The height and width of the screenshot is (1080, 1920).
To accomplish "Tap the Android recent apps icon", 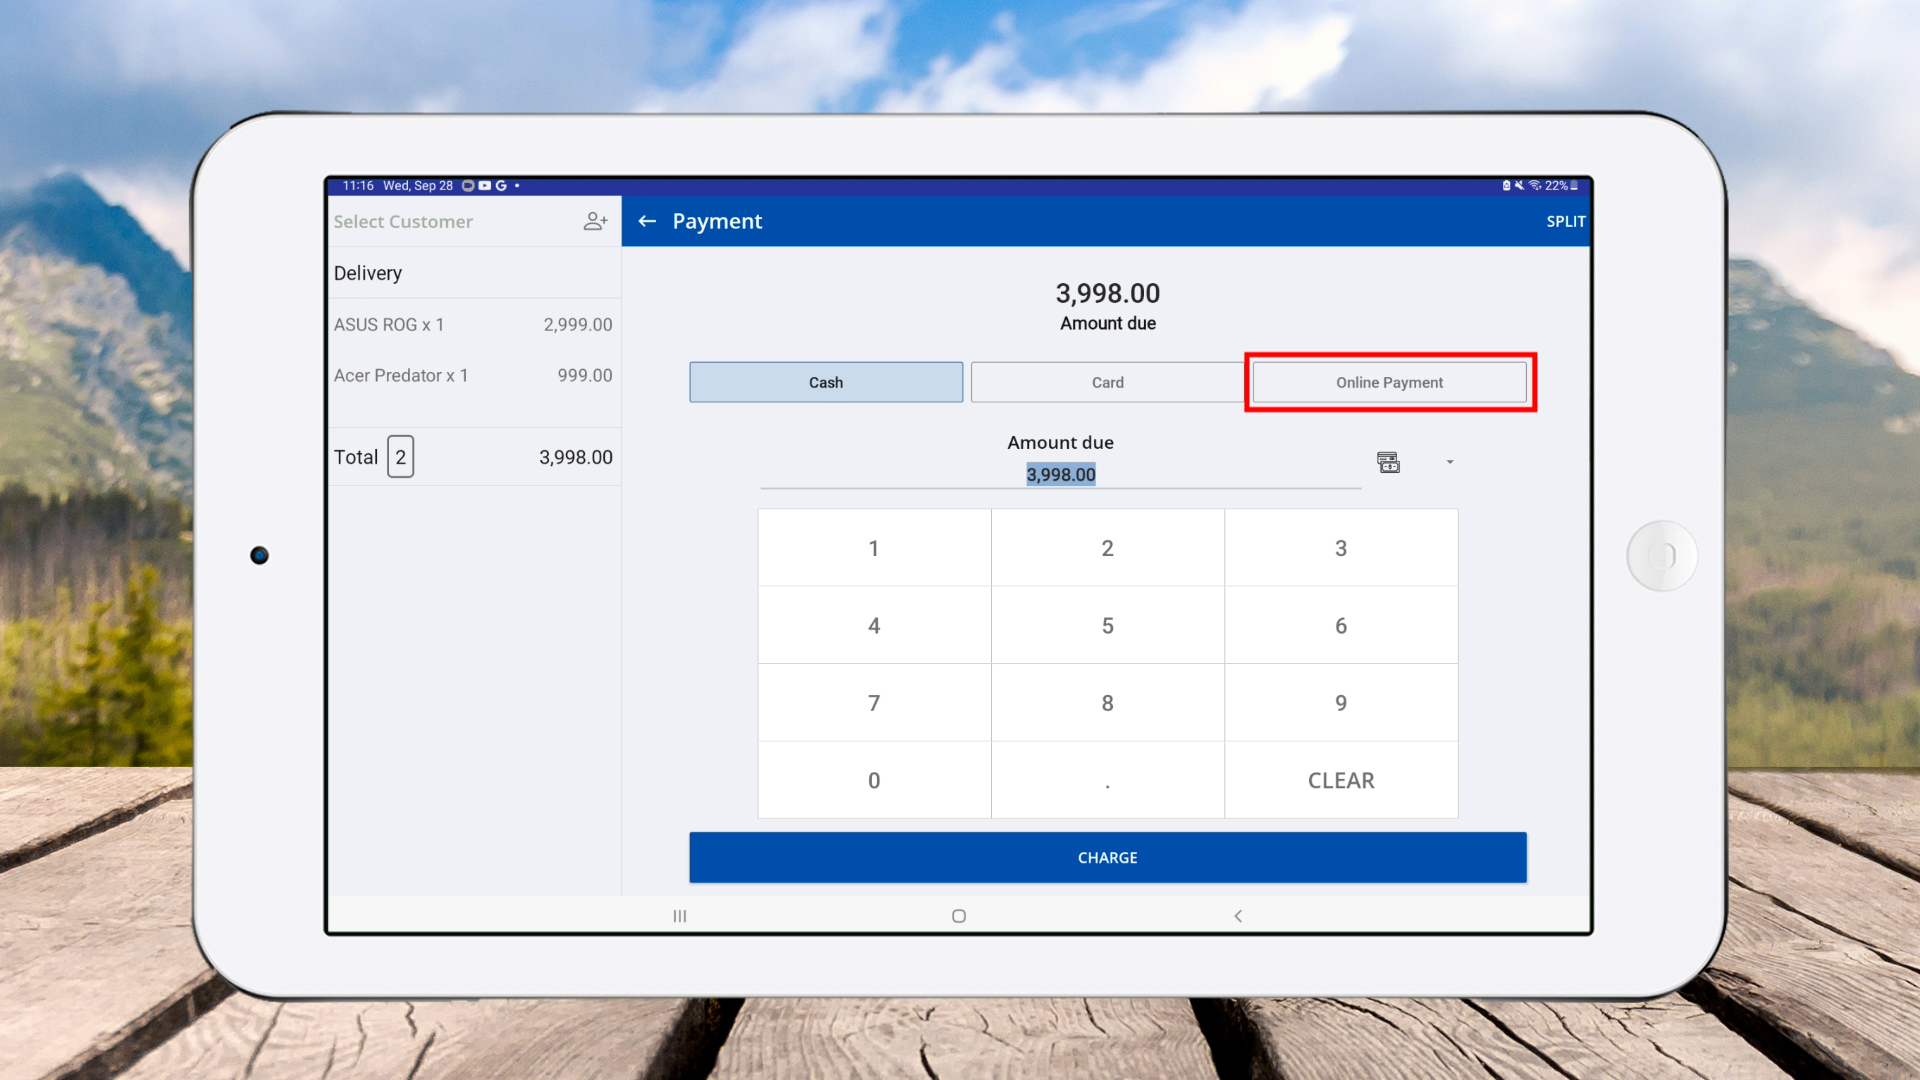I will pos(680,916).
